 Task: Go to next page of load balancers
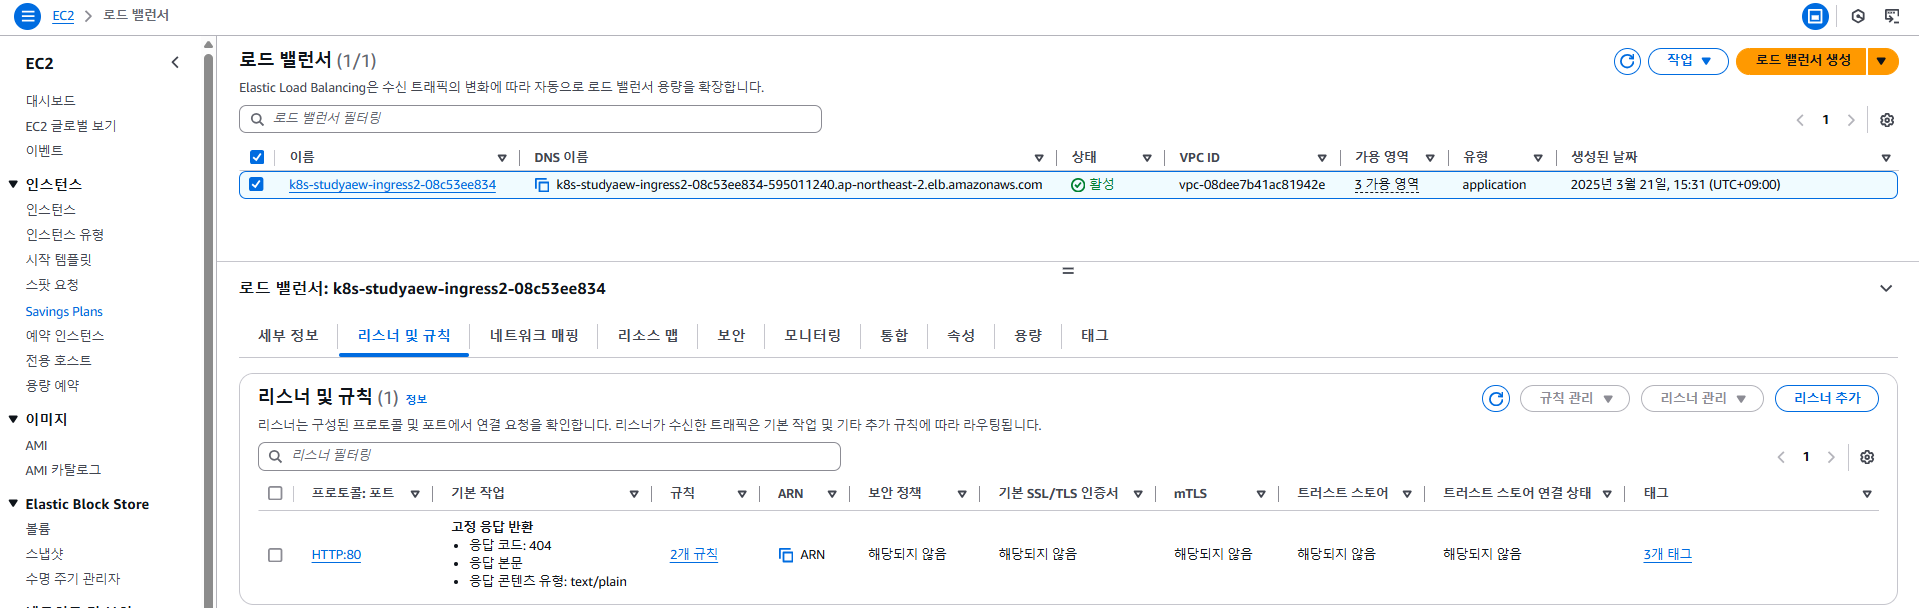pos(1851,120)
